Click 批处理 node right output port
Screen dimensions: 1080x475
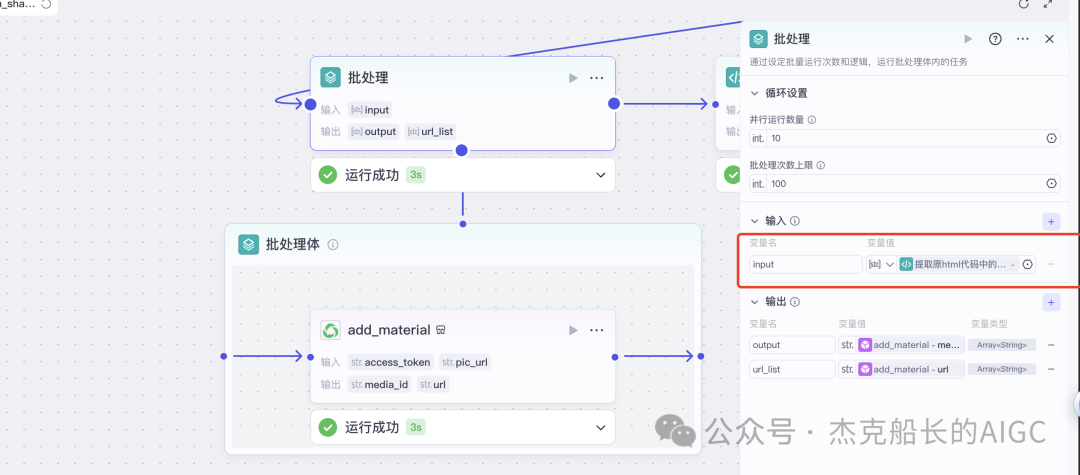click(x=614, y=103)
